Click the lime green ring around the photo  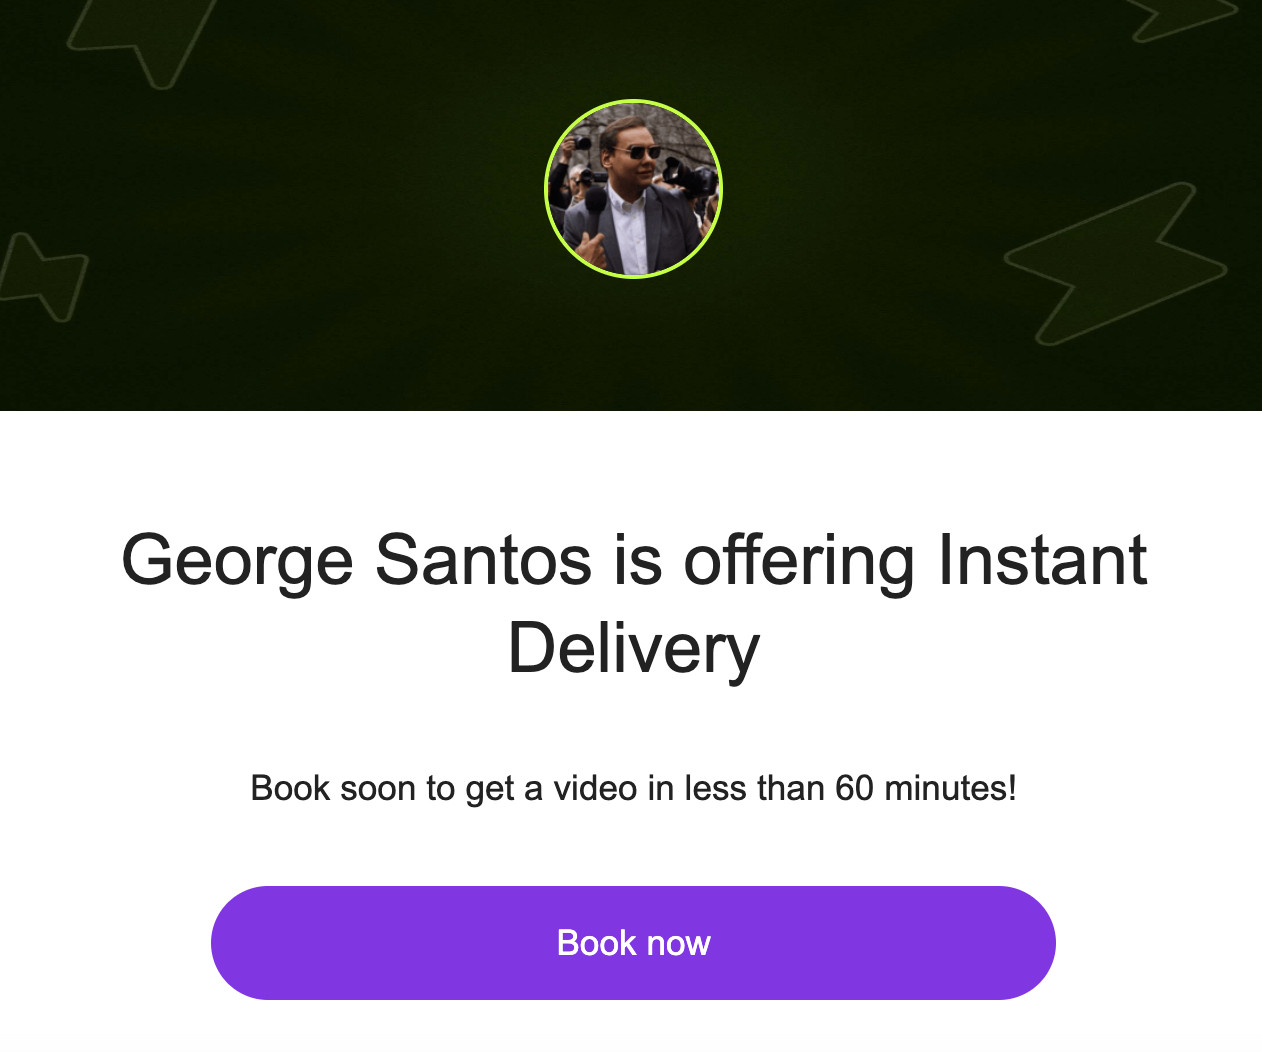click(x=547, y=189)
